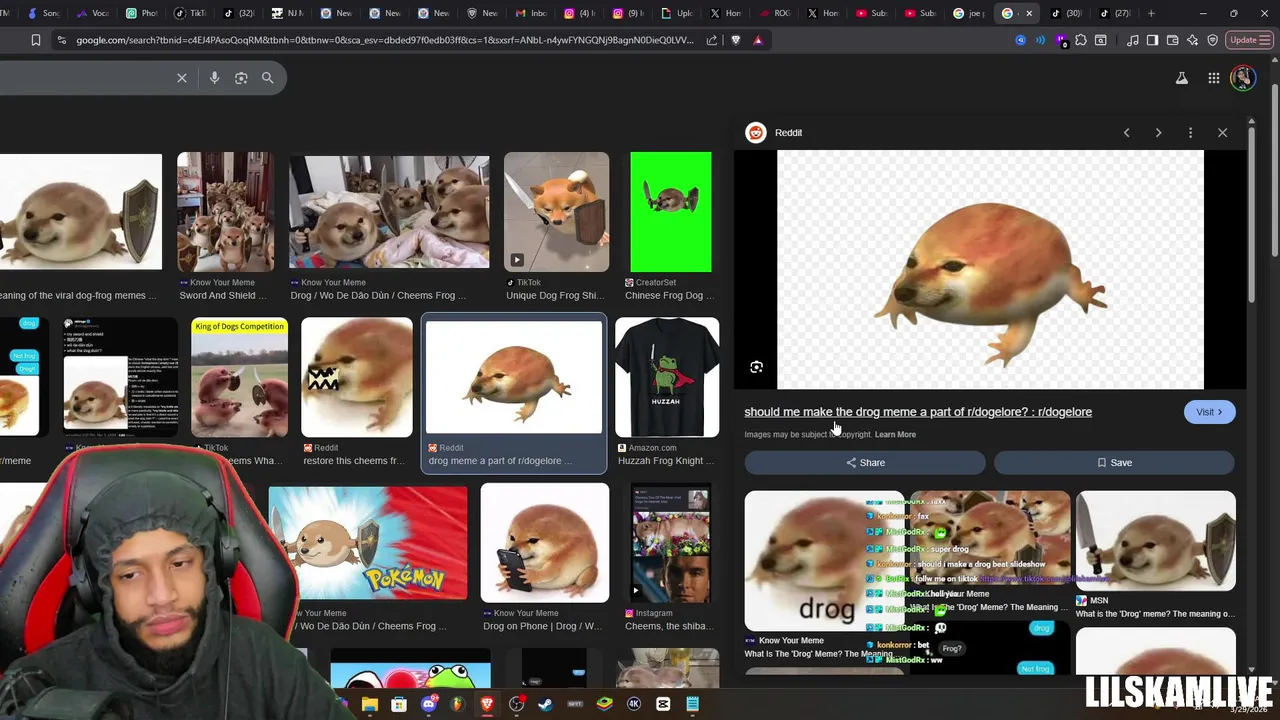1280x720 pixels.
Task: Open CapCut from taskbar
Action: coord(663,704)
